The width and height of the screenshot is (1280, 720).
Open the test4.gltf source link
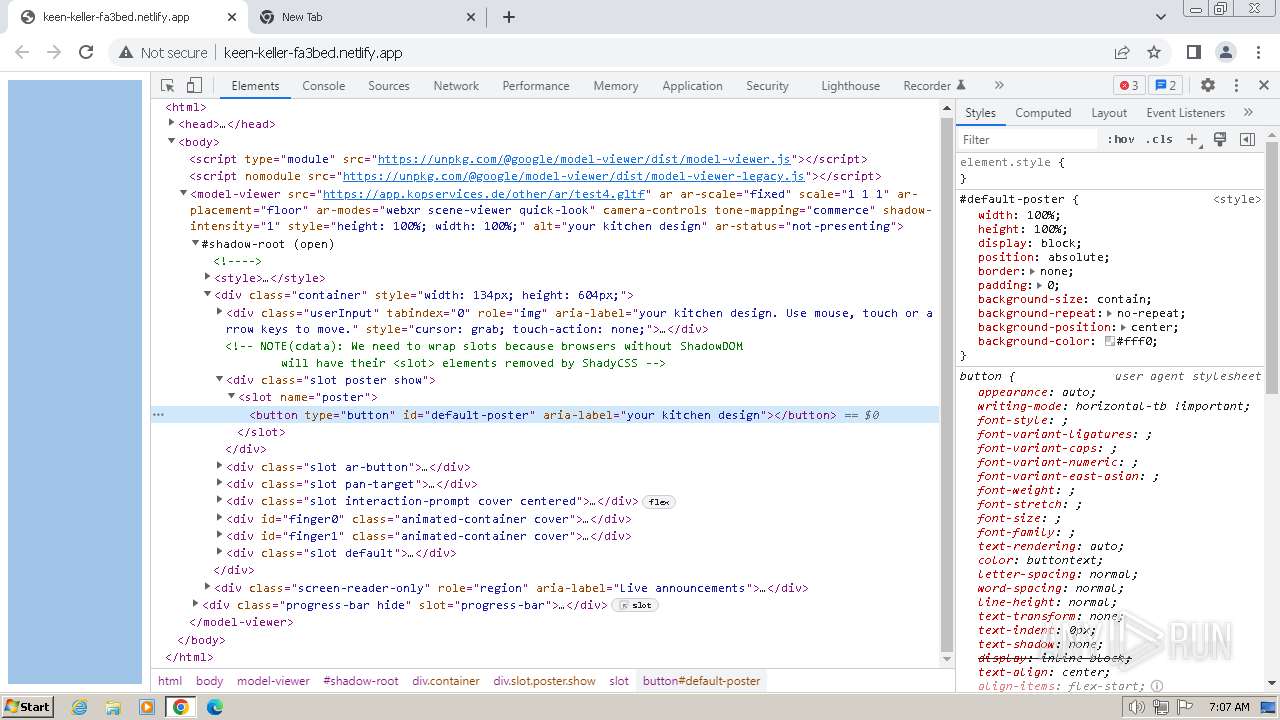click(x=484, y=194)
